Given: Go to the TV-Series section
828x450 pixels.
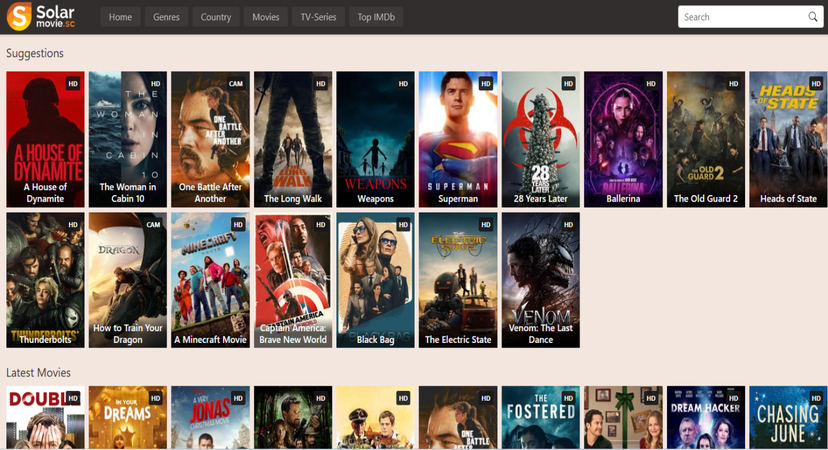Looking at the screenshot, I should 318,17.
